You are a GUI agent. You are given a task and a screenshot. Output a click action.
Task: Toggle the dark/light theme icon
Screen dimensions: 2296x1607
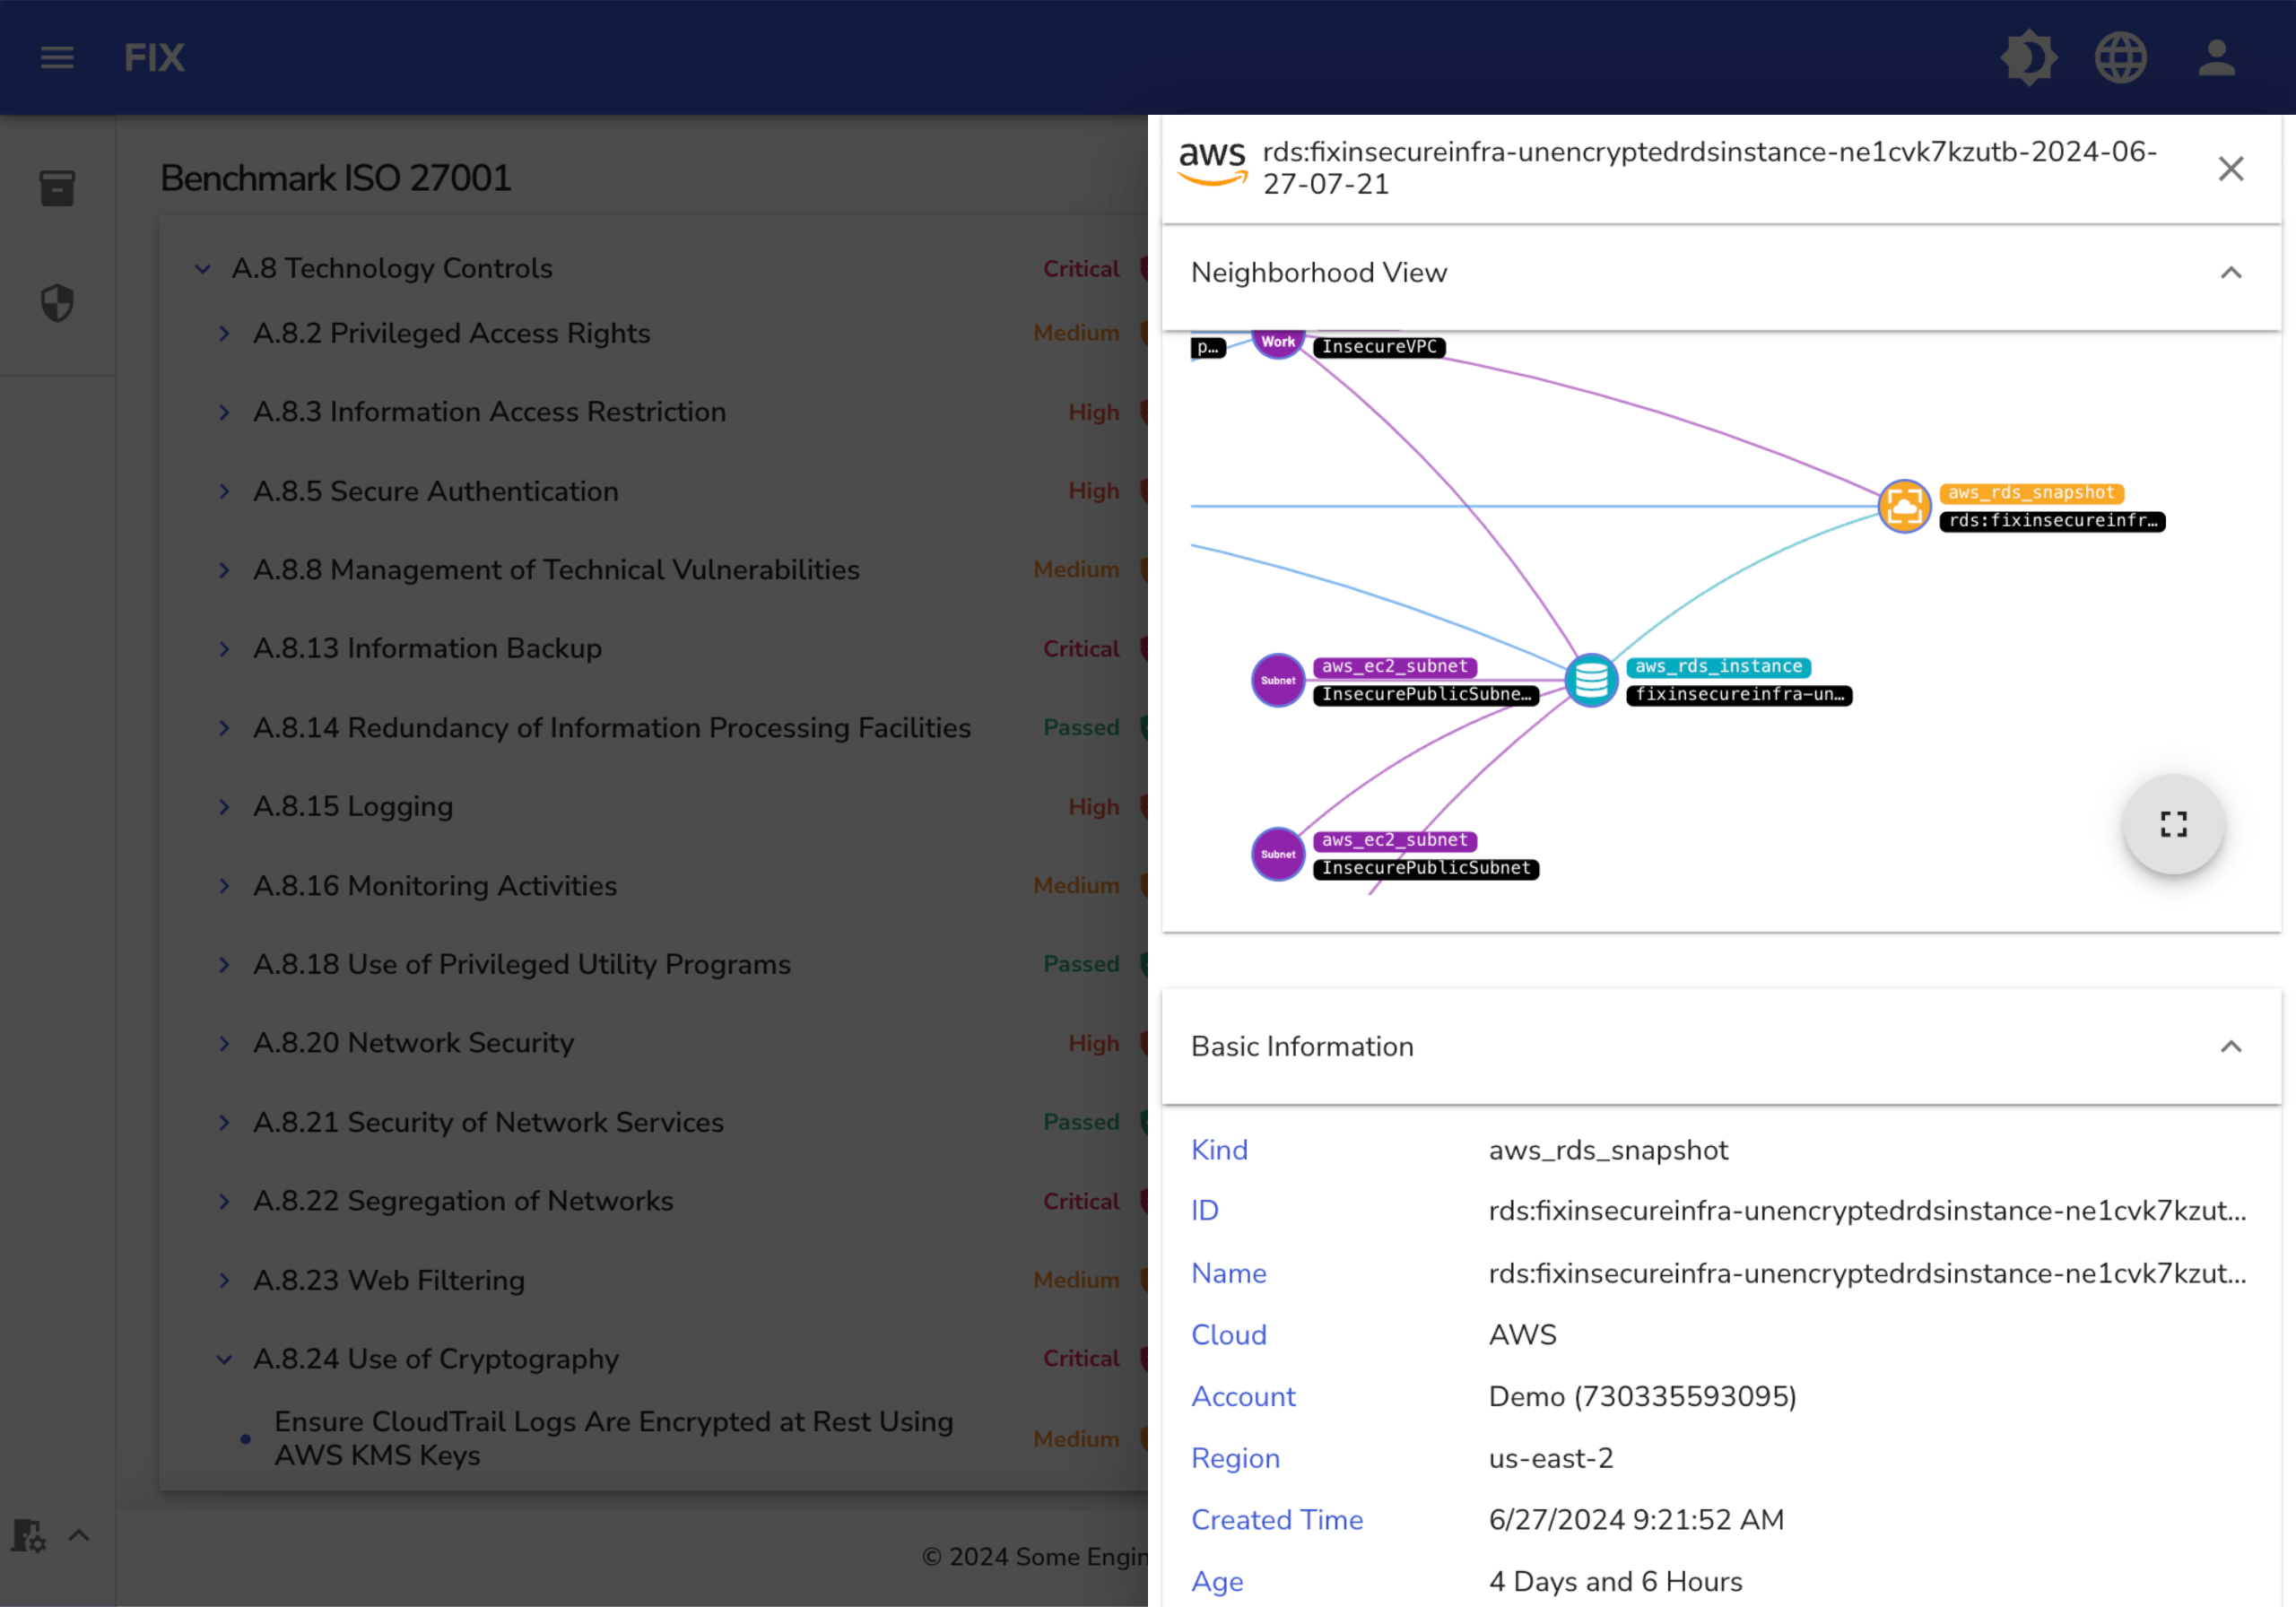click(2028, 57)
